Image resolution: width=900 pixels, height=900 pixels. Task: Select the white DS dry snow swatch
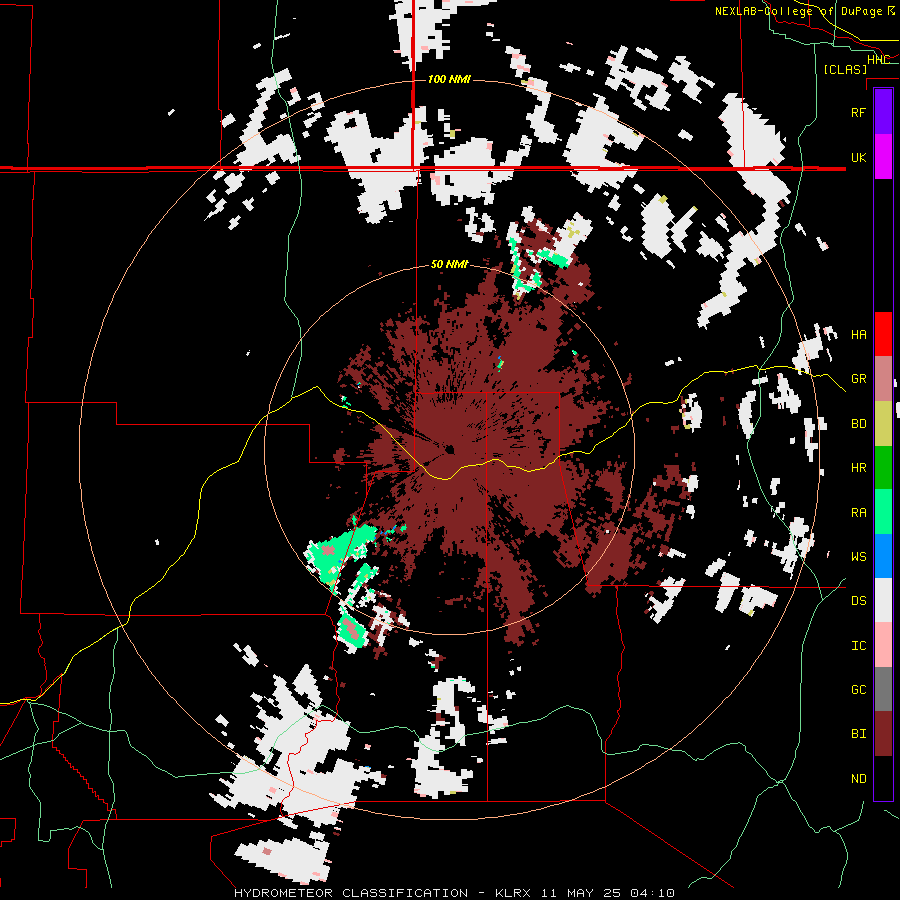[x=883, y=600]
